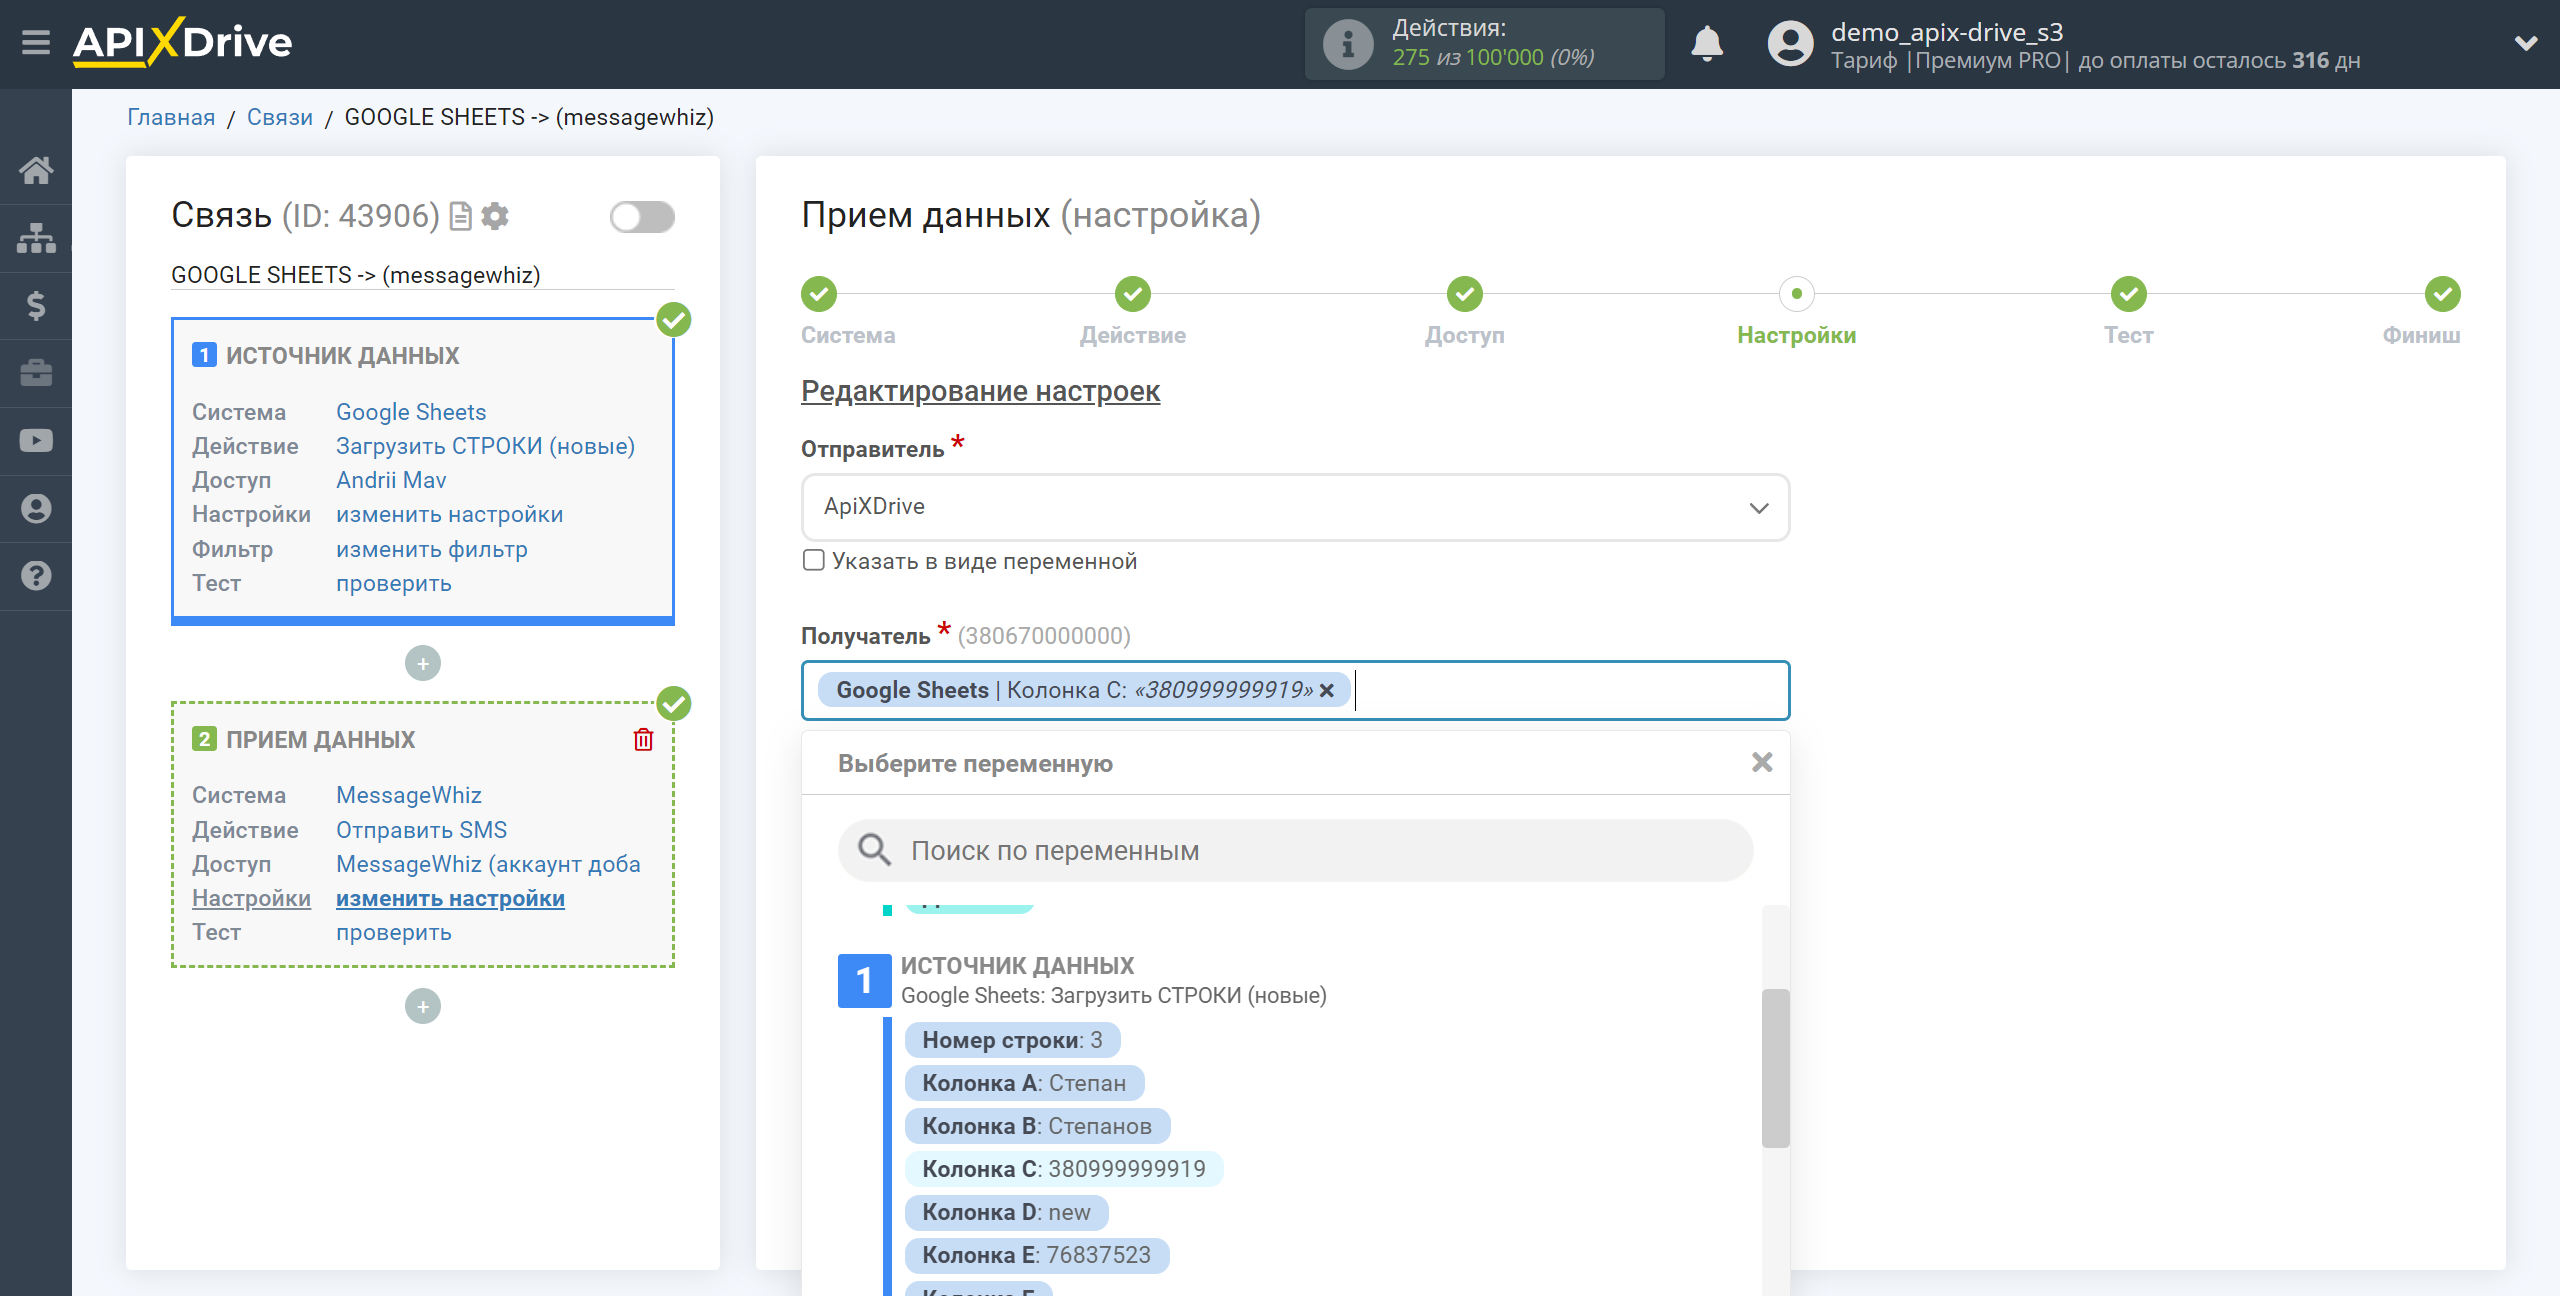
Task: Go to Тест step
Action: tap(2129, 294)
